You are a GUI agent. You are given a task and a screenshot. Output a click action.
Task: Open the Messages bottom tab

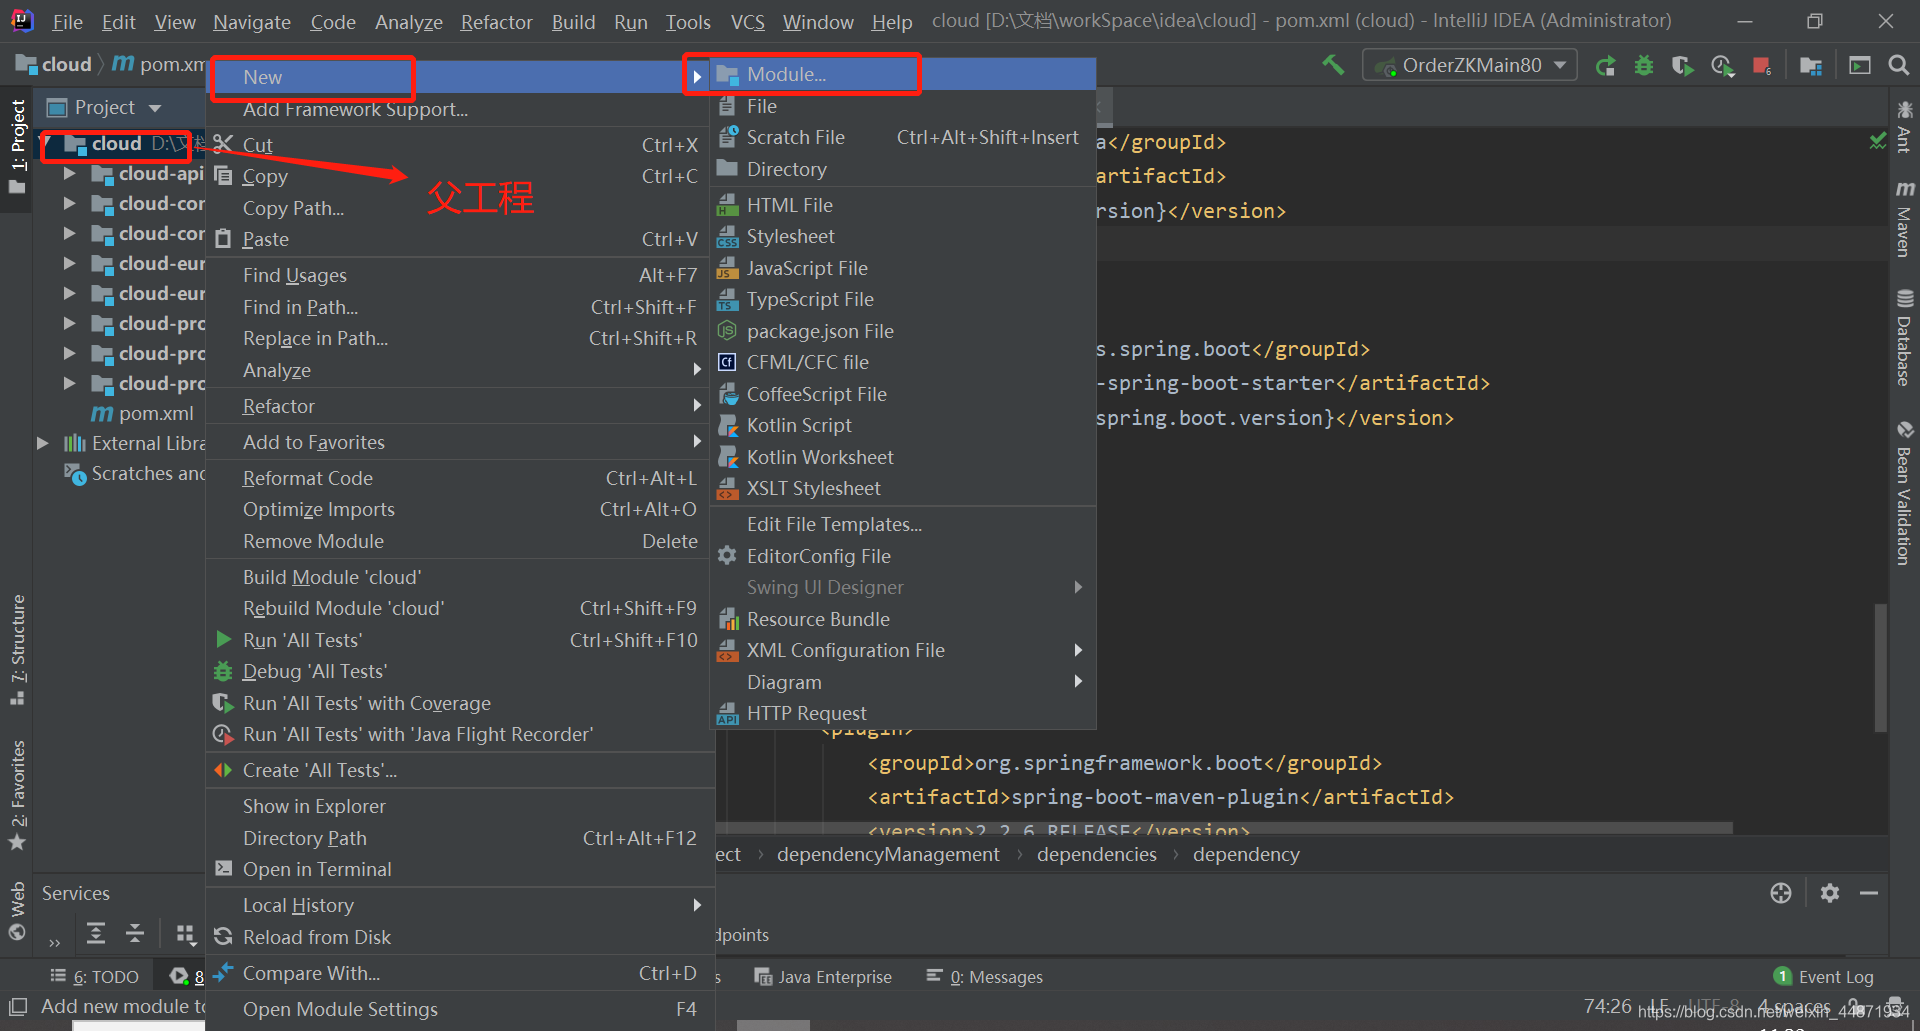point(985,977)
